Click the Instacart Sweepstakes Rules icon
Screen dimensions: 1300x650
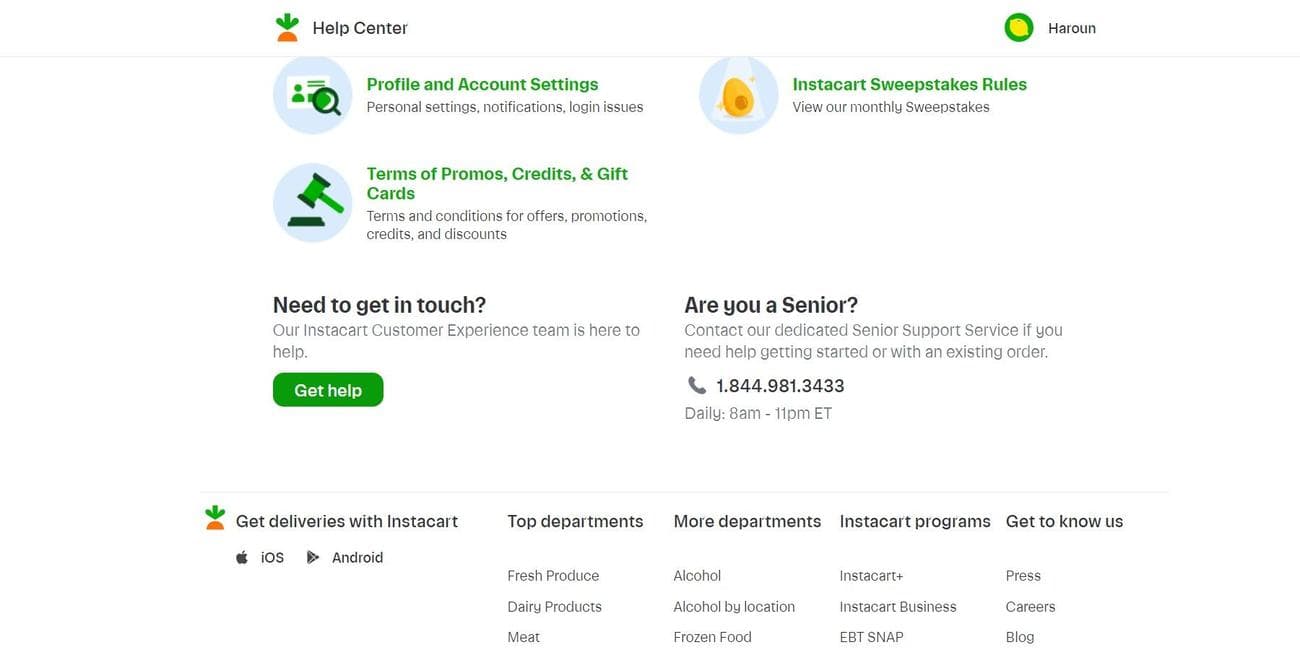click(738, 94)
